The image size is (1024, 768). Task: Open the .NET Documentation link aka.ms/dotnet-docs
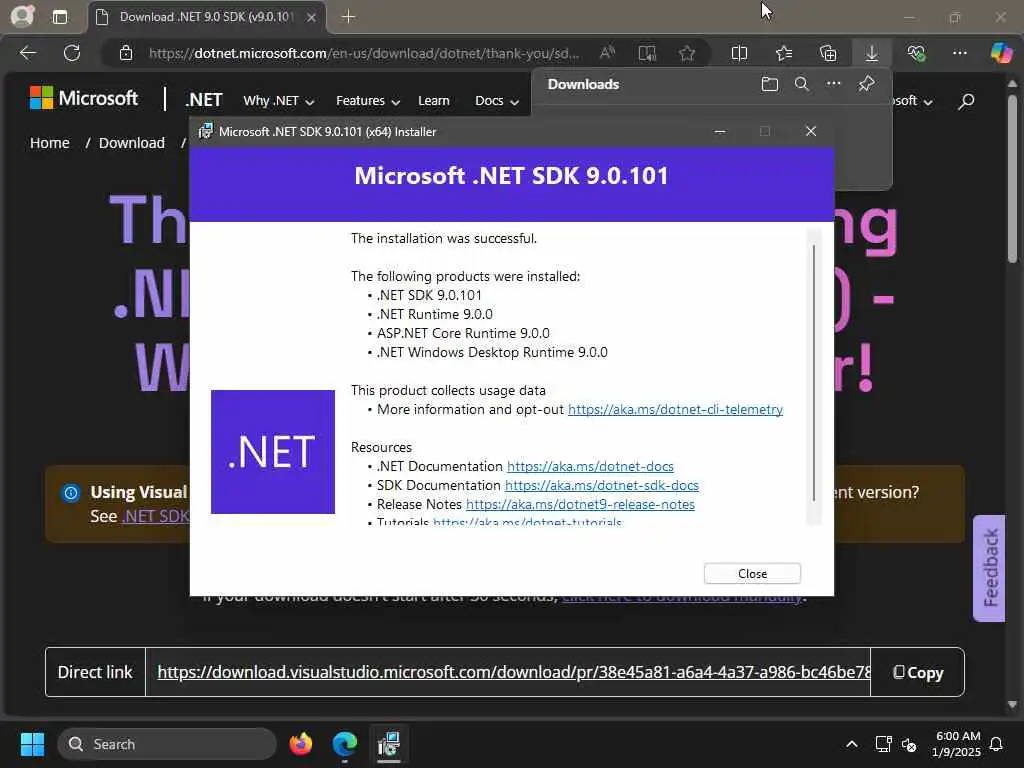click(590, 466)
